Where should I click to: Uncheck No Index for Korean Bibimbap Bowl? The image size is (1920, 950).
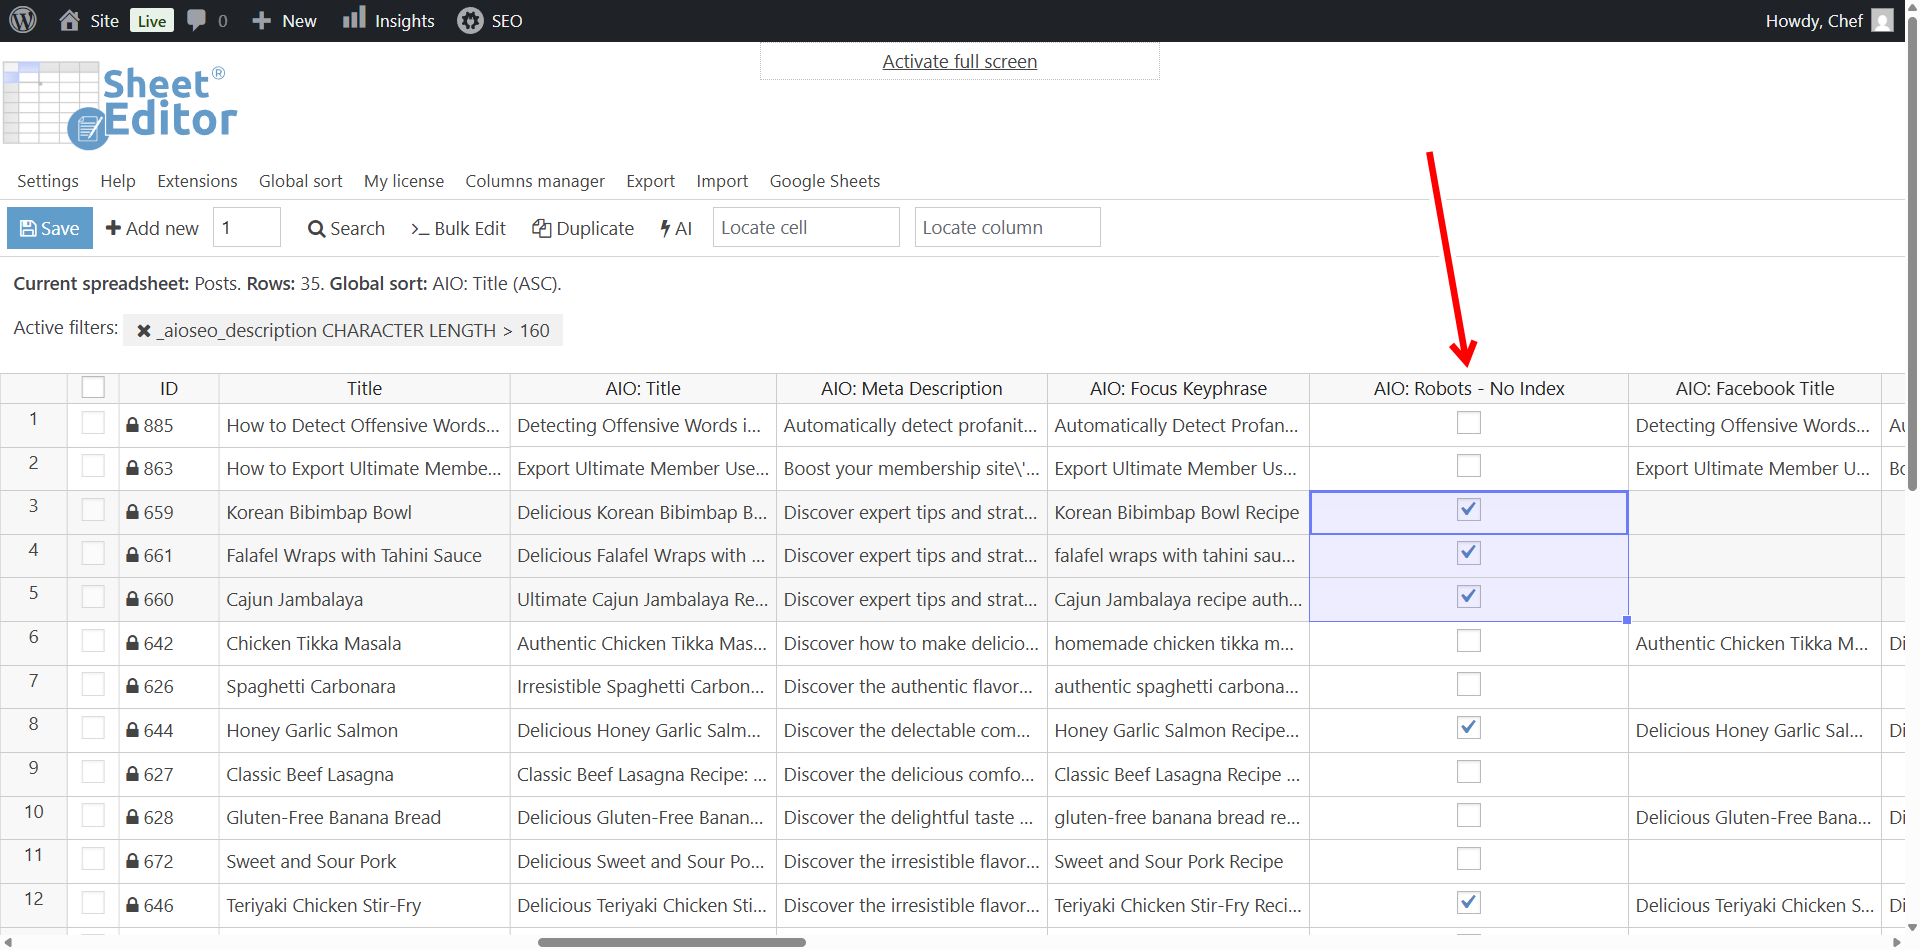click(x=1468, y=510)
